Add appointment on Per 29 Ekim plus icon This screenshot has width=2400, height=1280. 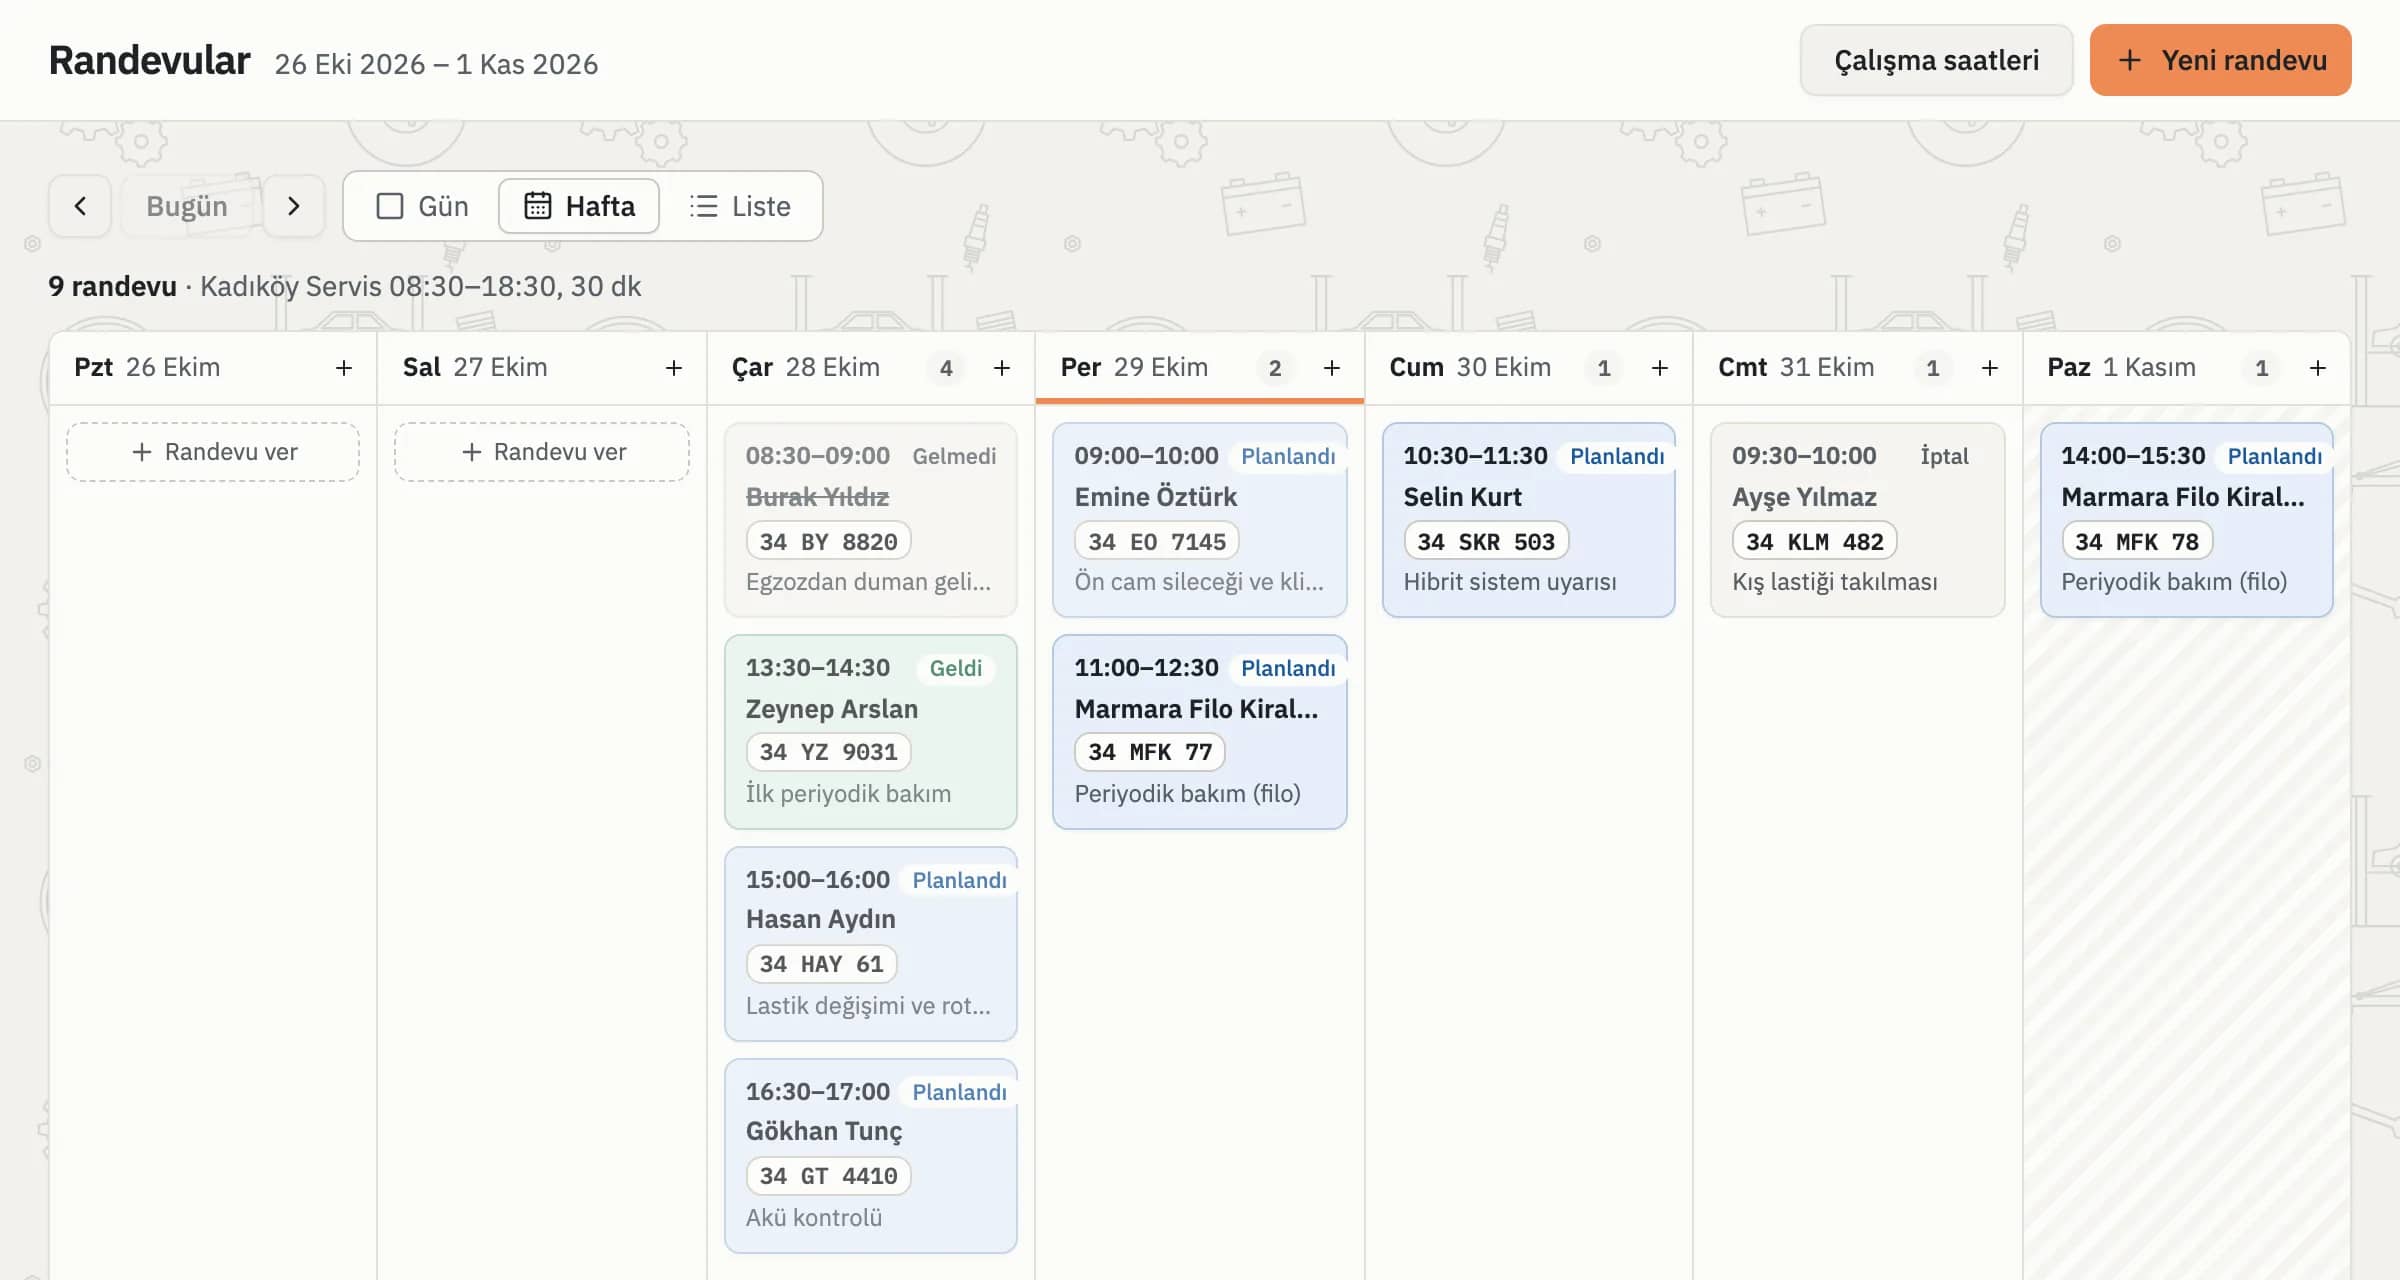[x=1332, y=368]
